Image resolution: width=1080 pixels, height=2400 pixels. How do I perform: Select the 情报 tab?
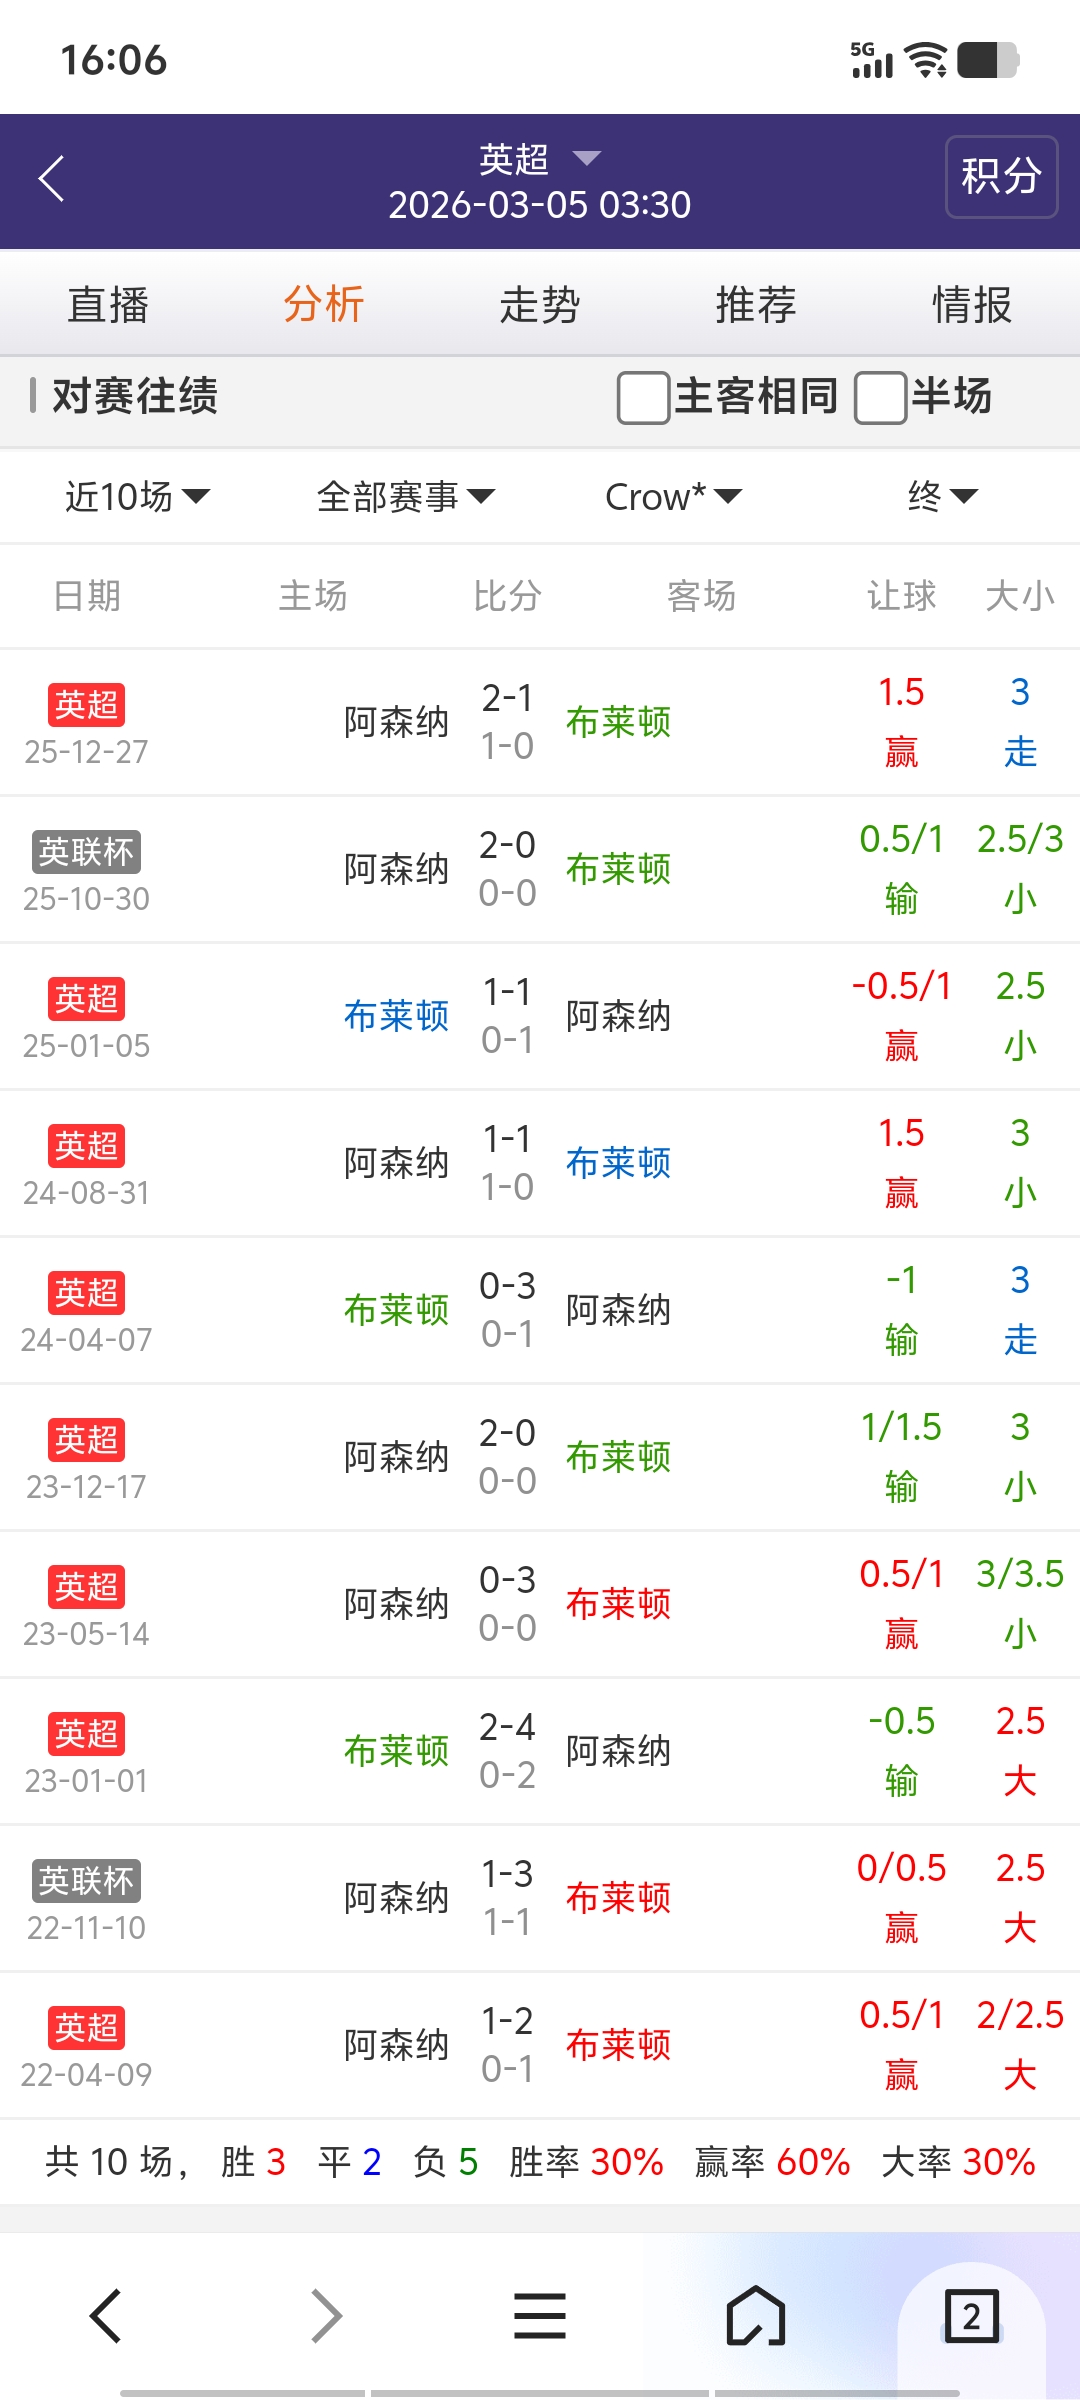[x=972, y=305]
